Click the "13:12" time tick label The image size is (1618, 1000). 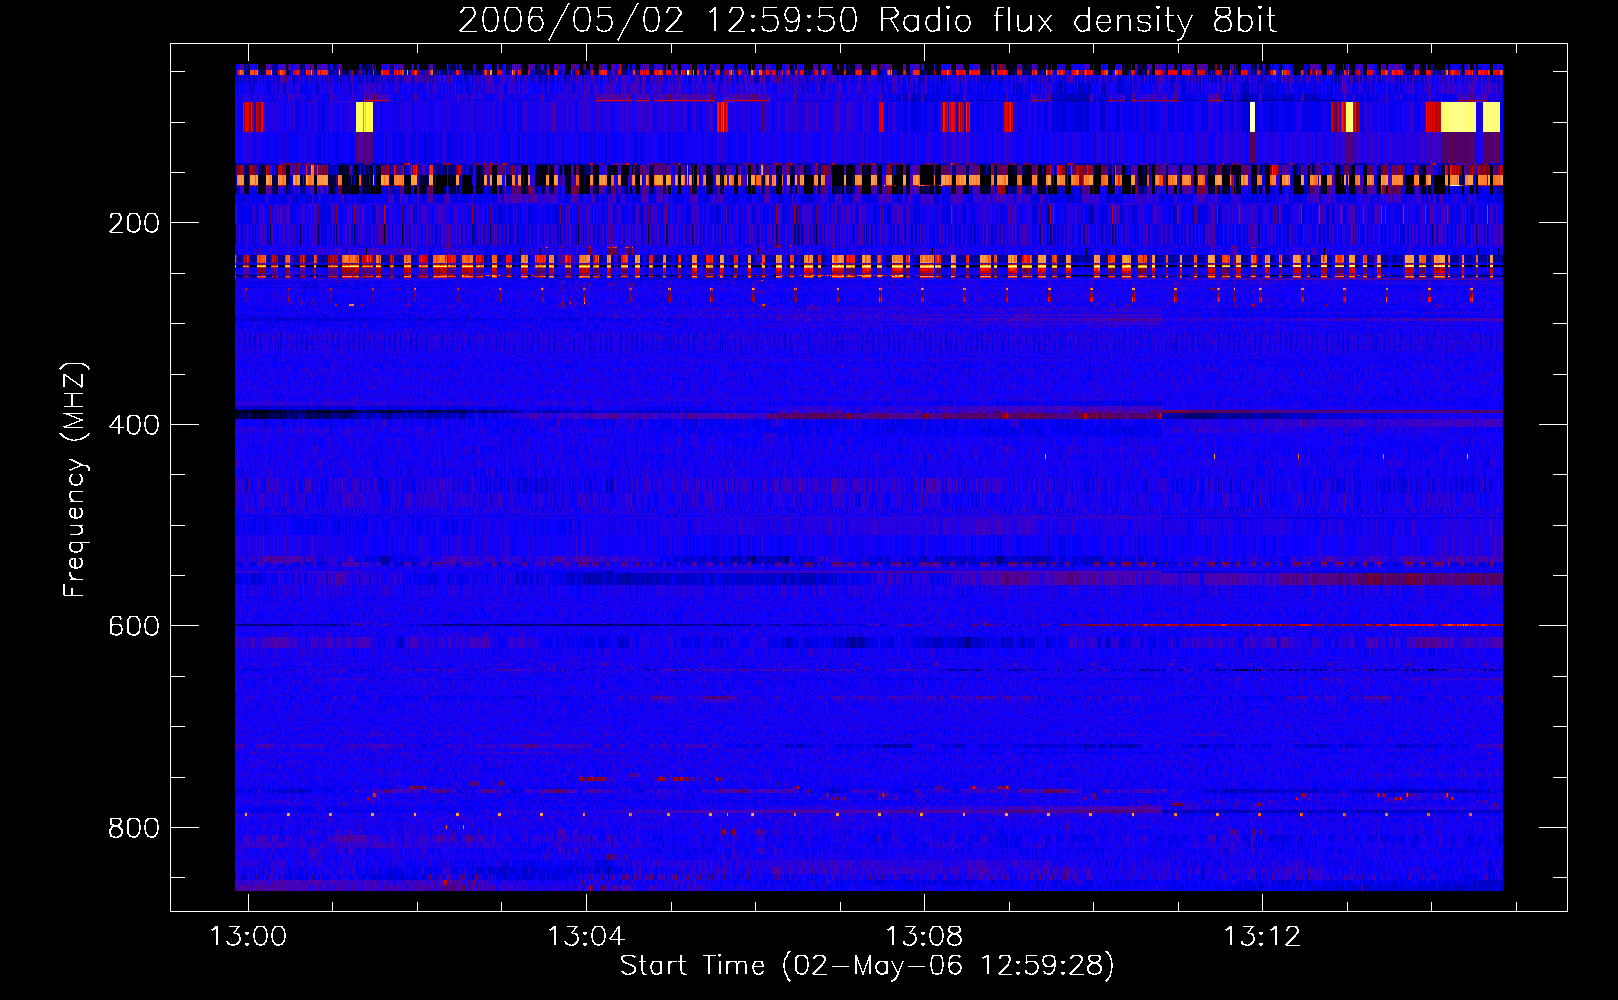(x=1262, y=936)
